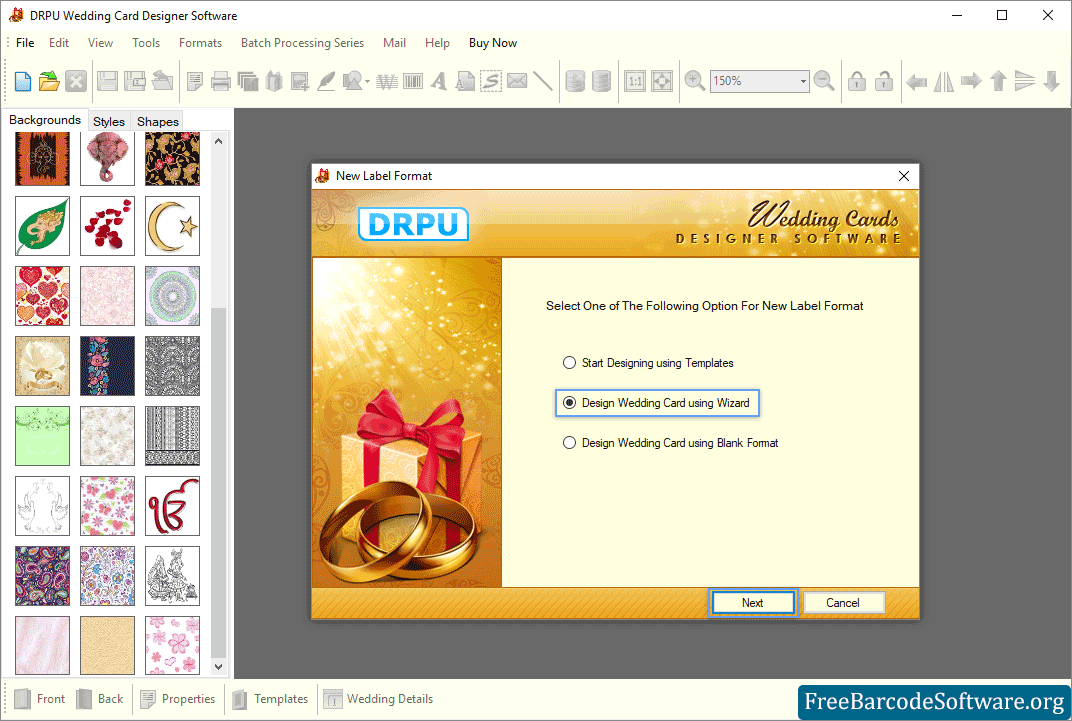Select the diagonal line drawing tool
Image resolution: width=1072 pixels, height=721 pixels.
(543, 81)
